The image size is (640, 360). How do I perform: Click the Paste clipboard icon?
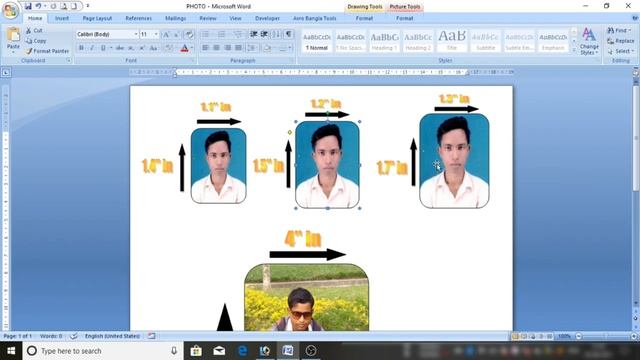click(13, 35)
